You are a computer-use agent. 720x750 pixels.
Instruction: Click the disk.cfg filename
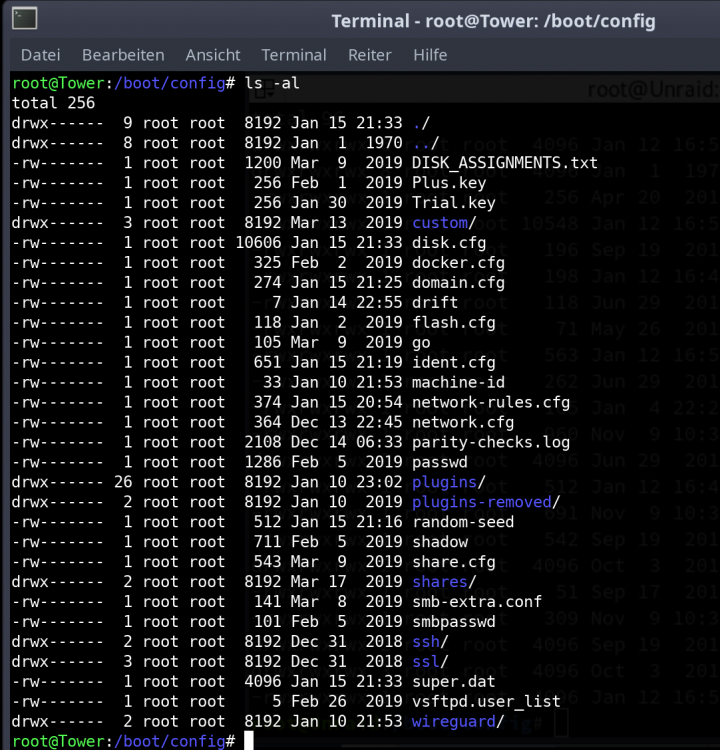click(x=449, y=243)
